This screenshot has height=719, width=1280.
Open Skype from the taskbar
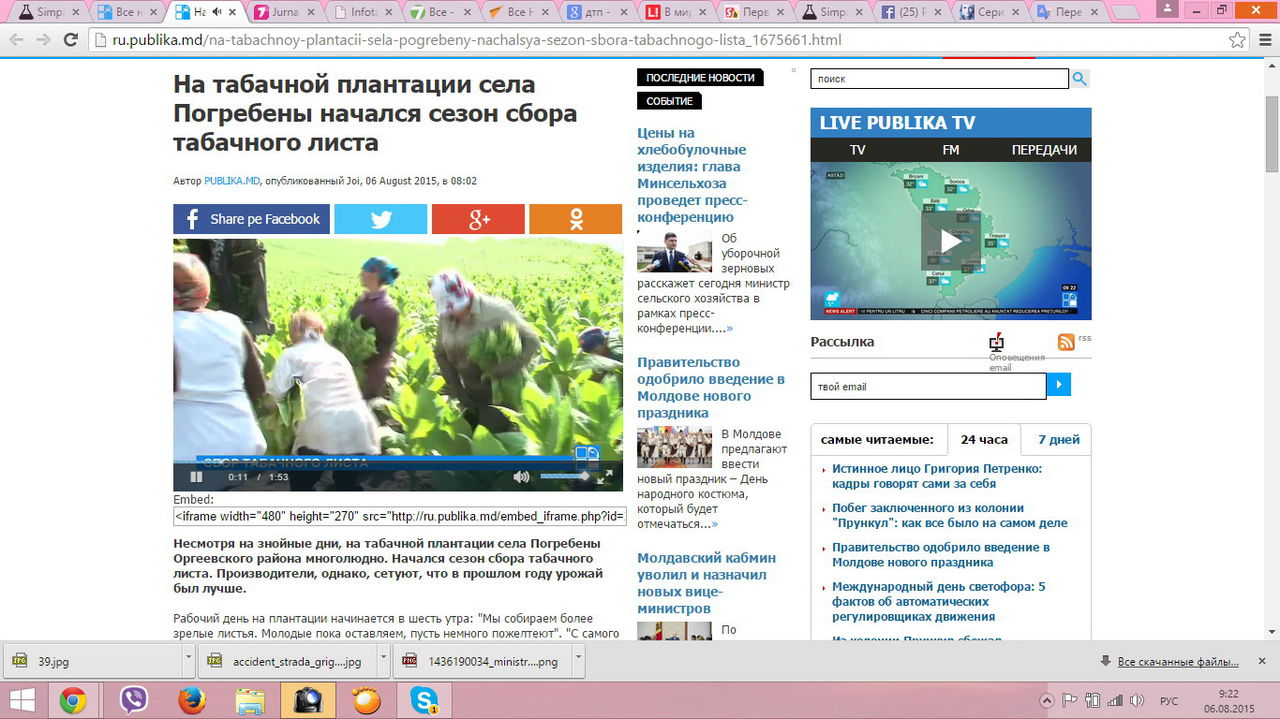[x=424, y=700]
